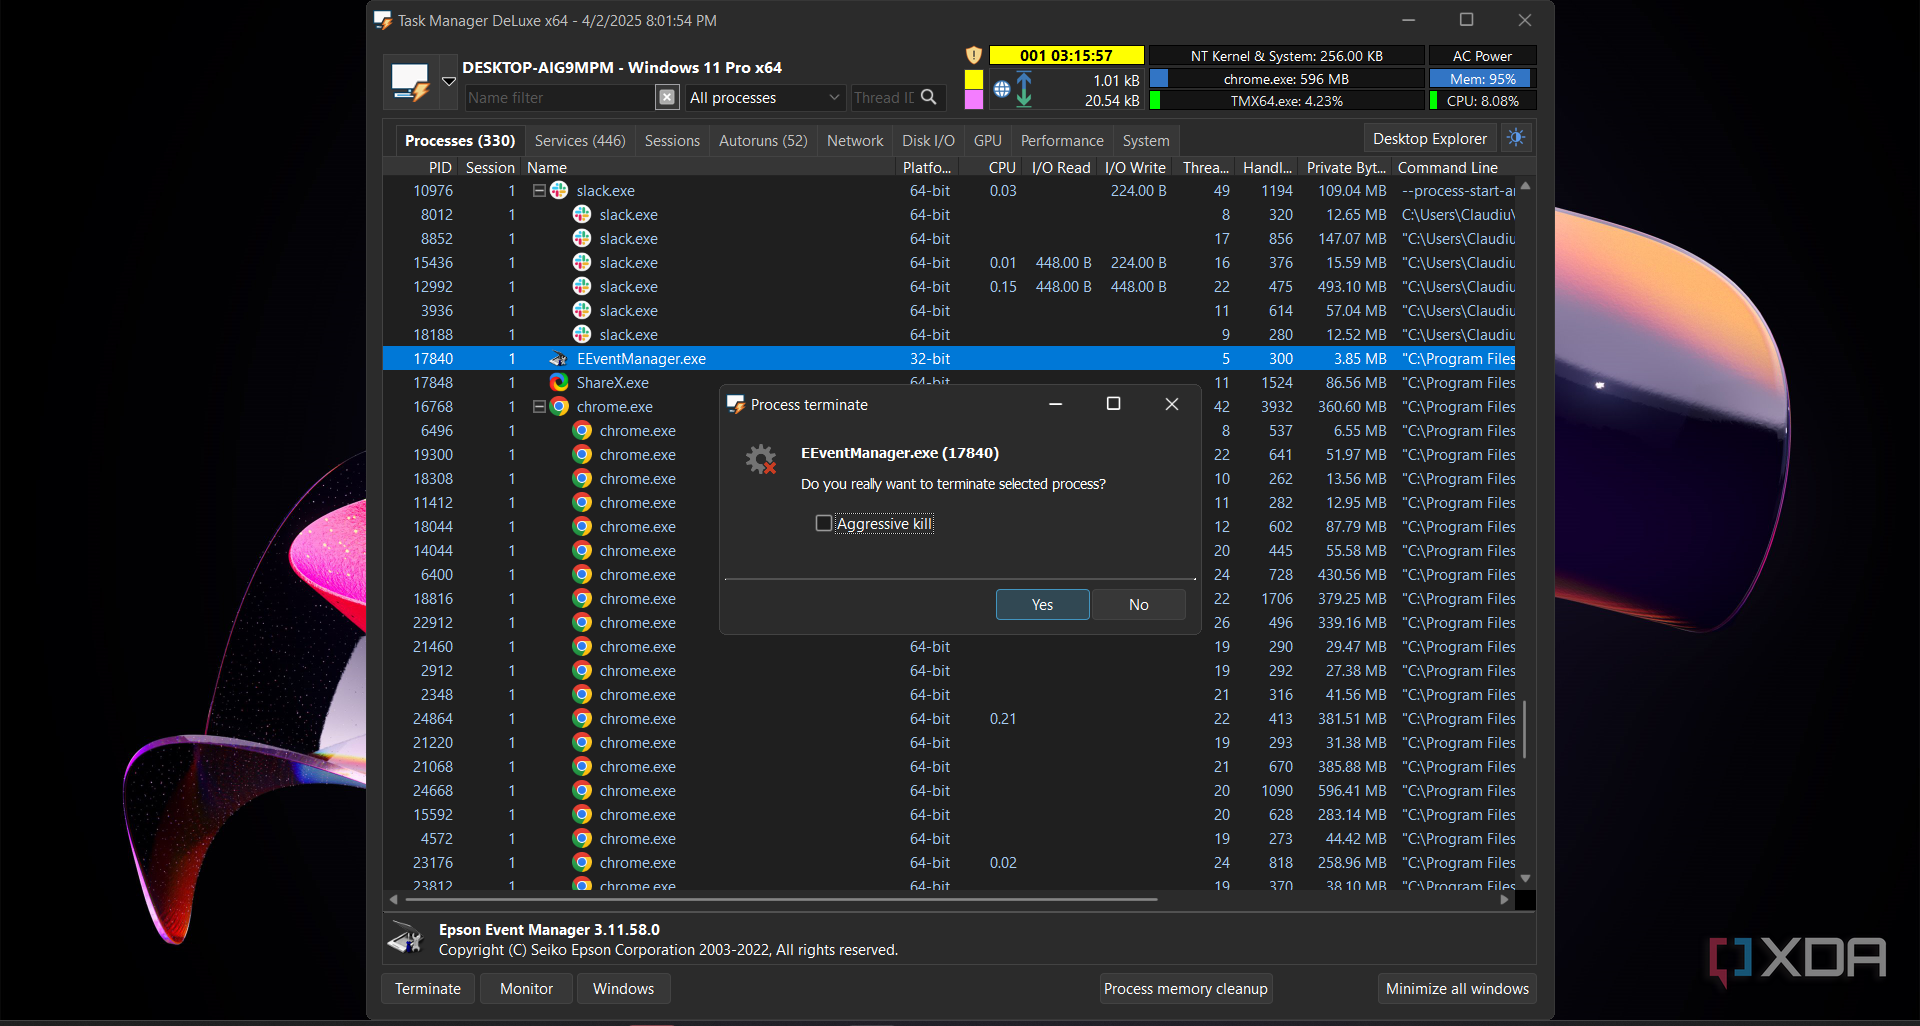Switch to the Services (446) tab
The width and height of the screenshot is (1920, 1026).
[x=580, y=141]
